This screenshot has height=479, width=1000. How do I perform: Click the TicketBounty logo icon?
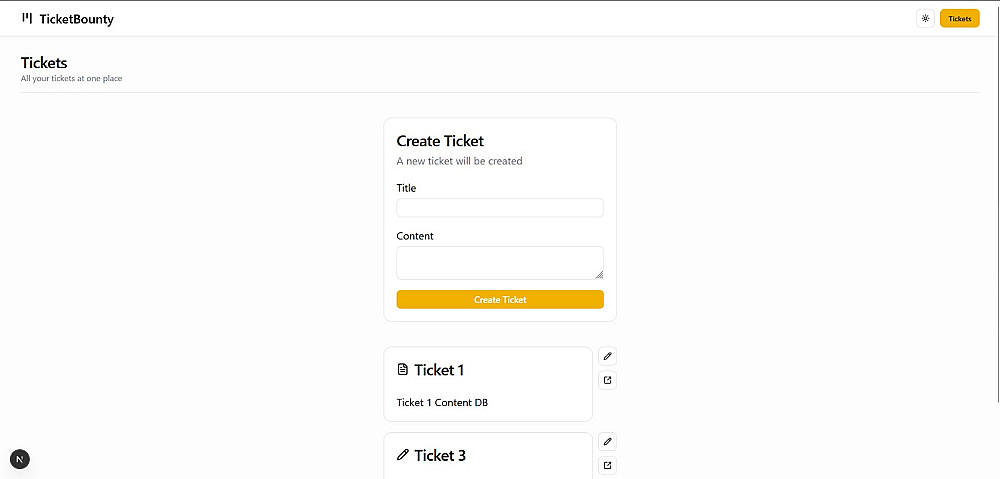(x=27, y=18)
